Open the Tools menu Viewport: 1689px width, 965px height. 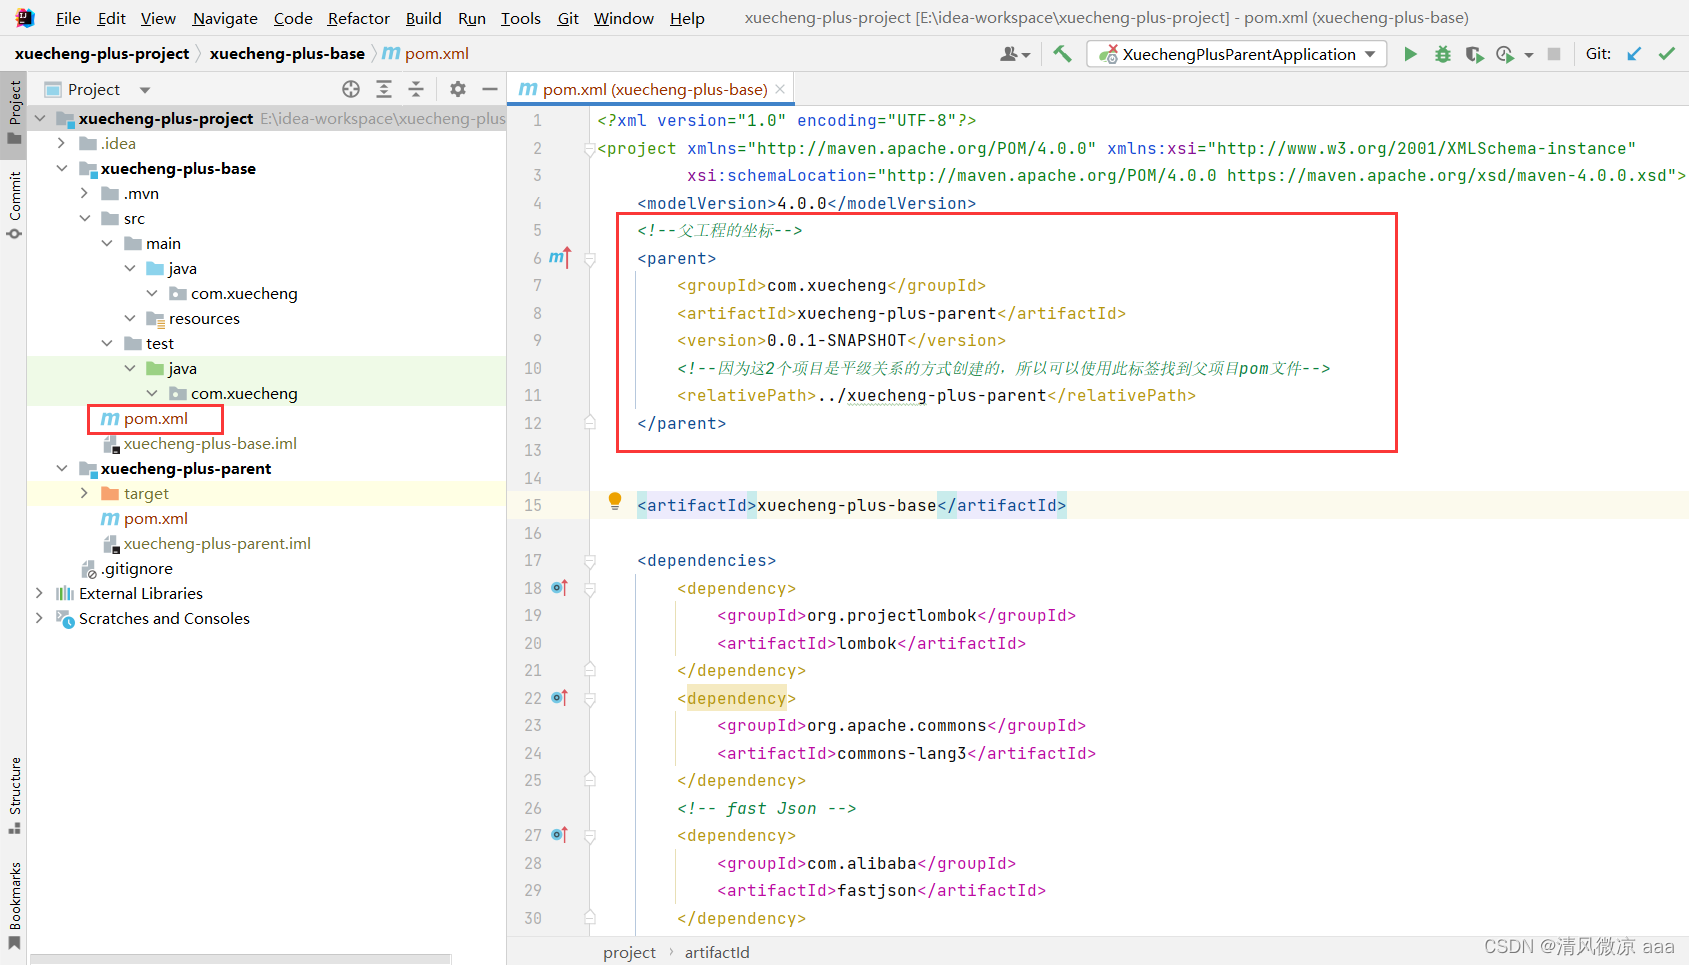[x=520, y=18]
